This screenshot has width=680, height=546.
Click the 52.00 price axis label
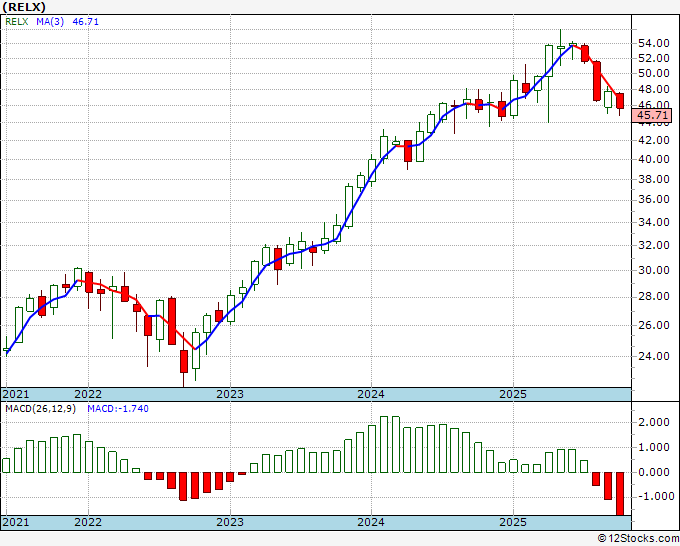point(654,58)
